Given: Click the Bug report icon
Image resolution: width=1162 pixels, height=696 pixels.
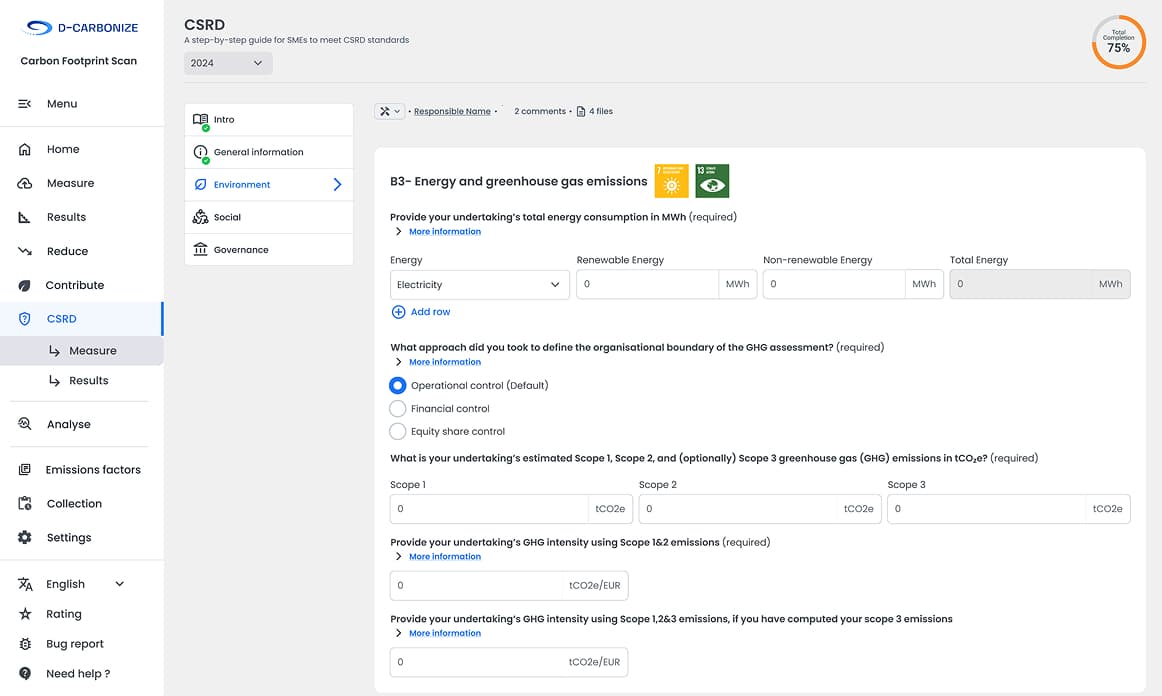Looking at the screenshot, I should point(25,644).
